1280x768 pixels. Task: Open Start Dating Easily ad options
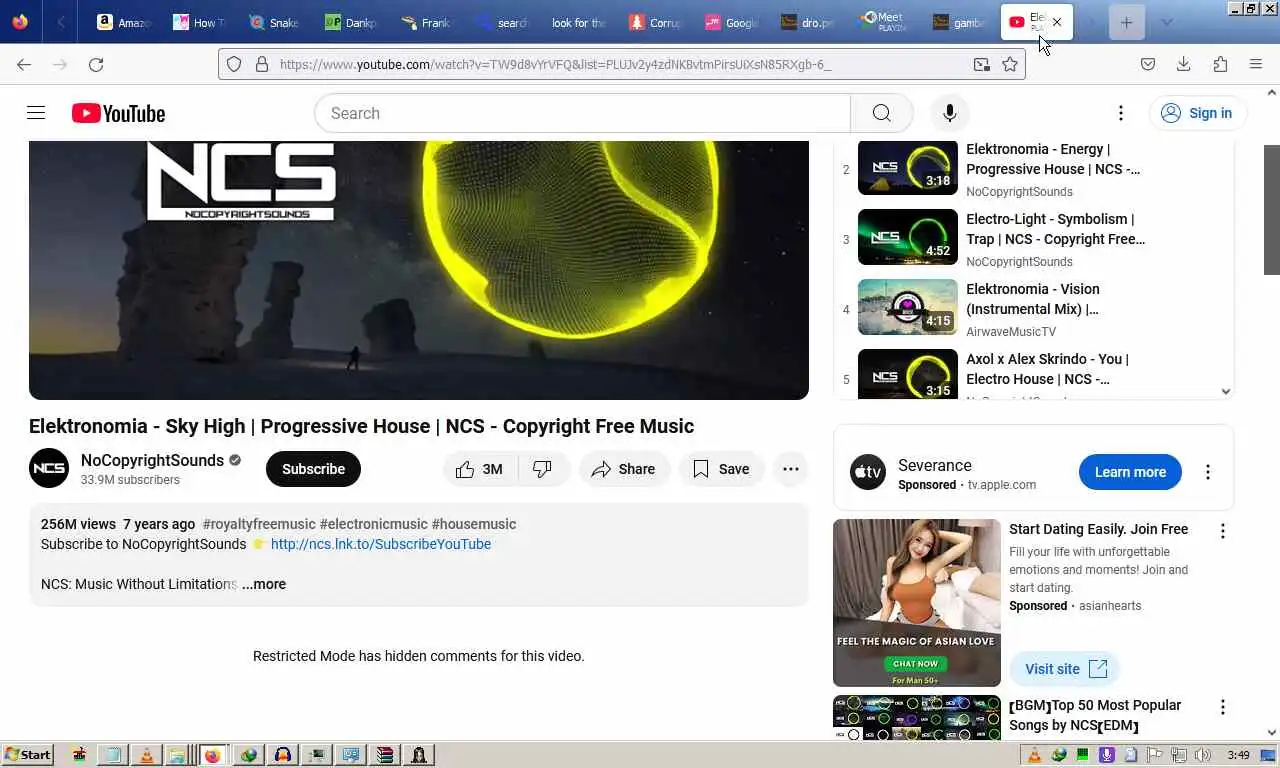click(1222, 531)
